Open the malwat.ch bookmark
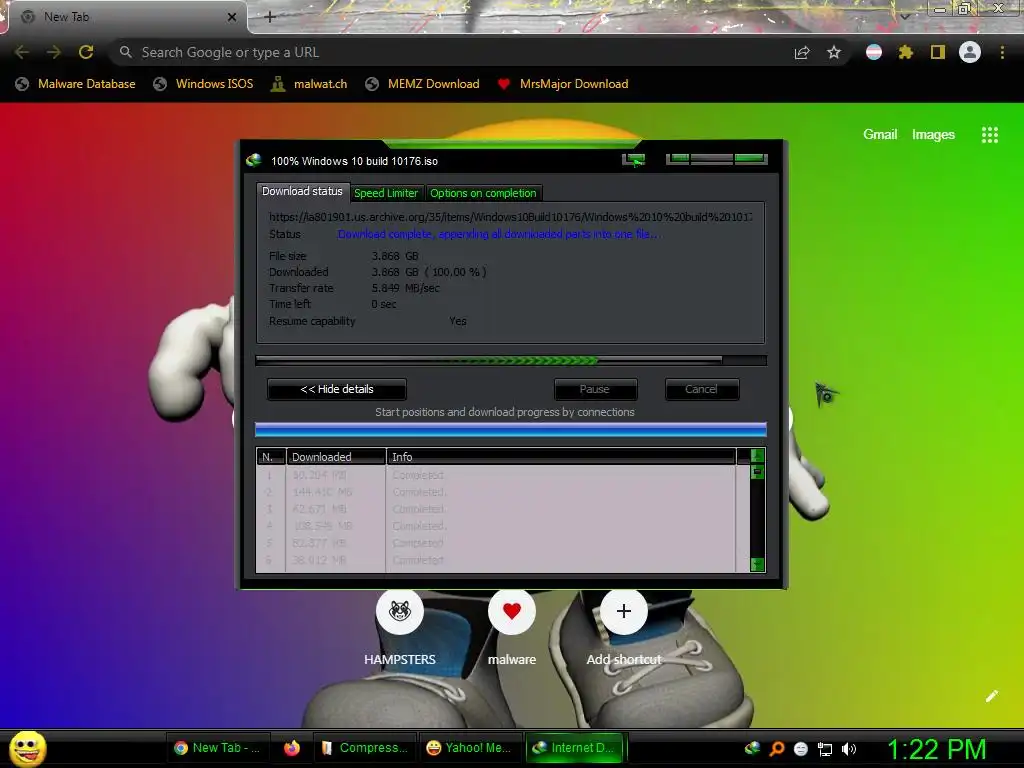Viewport: 1024px width, 768px height. click(x=309, y=84)
